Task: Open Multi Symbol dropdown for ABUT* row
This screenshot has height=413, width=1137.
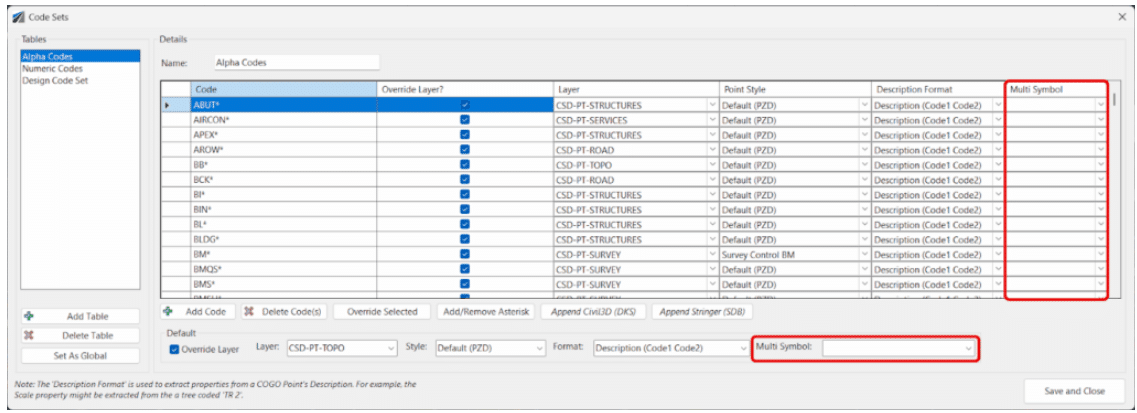Action: 1101,105
